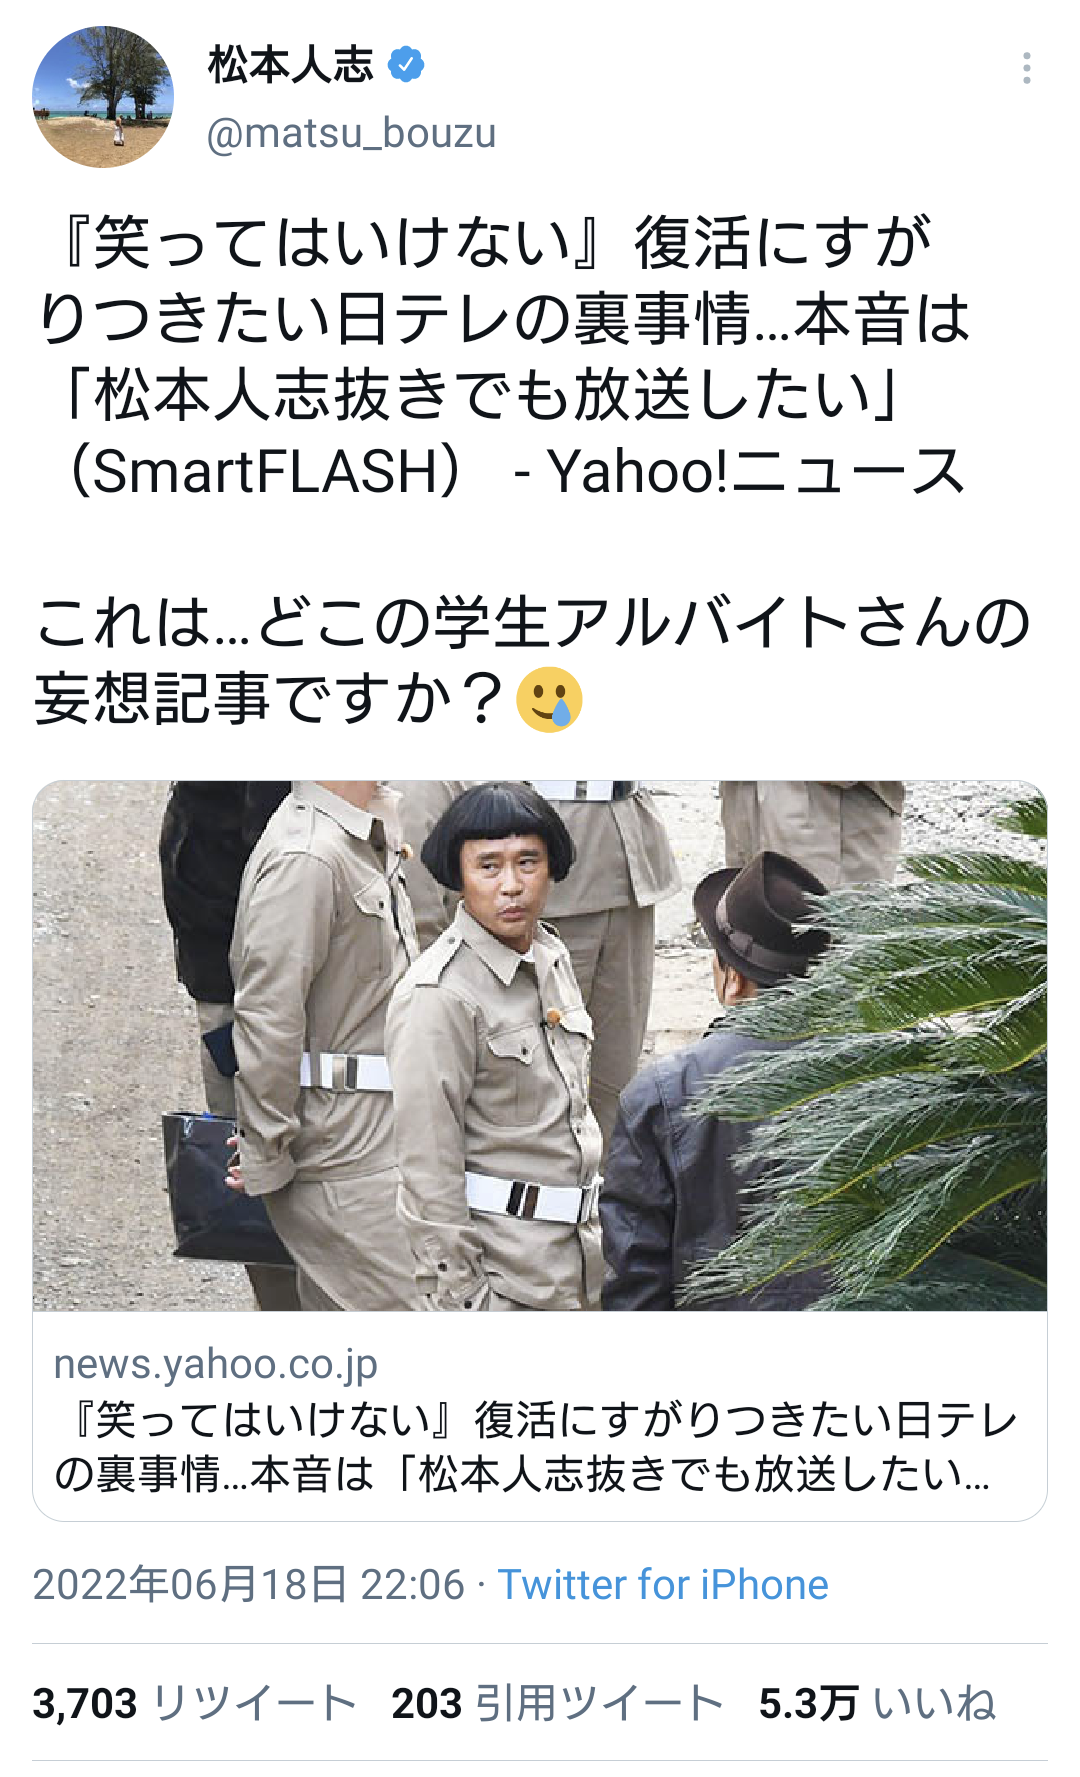Open the @matsu_bouzu handle link
Image resolution: width=1080 pixels, height=1777 pixels.
[x=351, y=133]
